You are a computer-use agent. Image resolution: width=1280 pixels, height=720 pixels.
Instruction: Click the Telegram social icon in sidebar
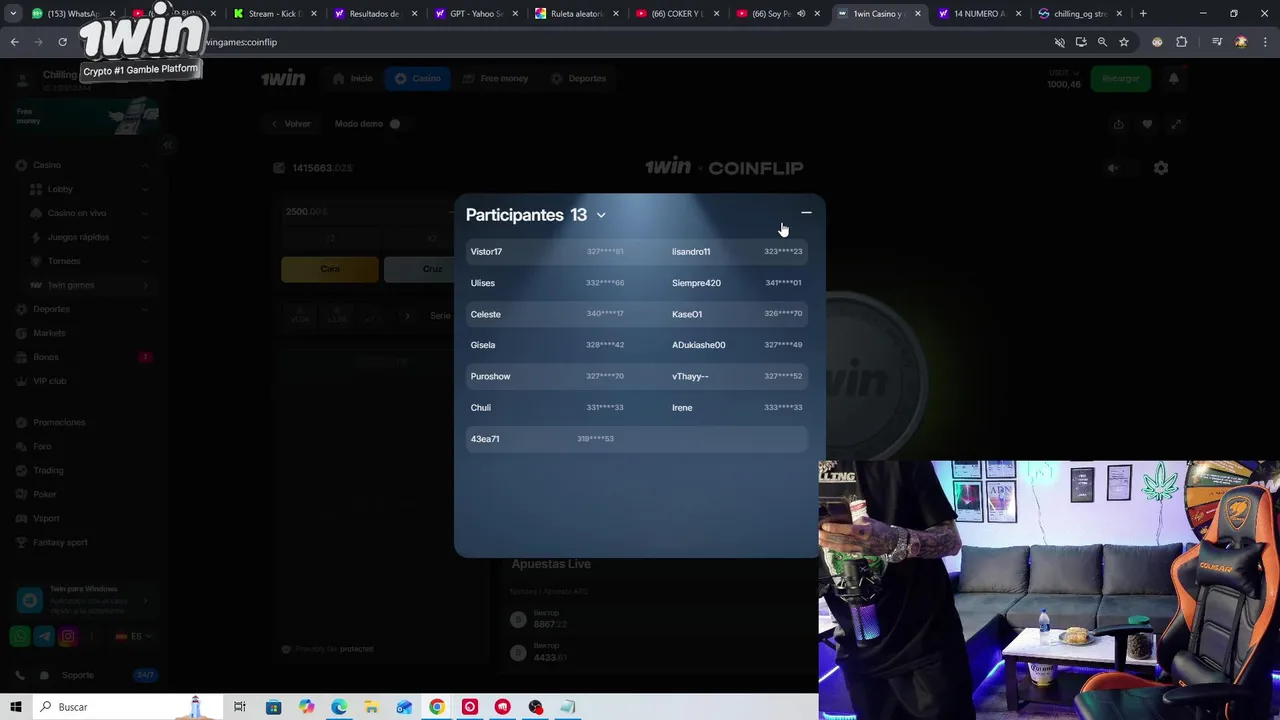click(x=43, y=636)
